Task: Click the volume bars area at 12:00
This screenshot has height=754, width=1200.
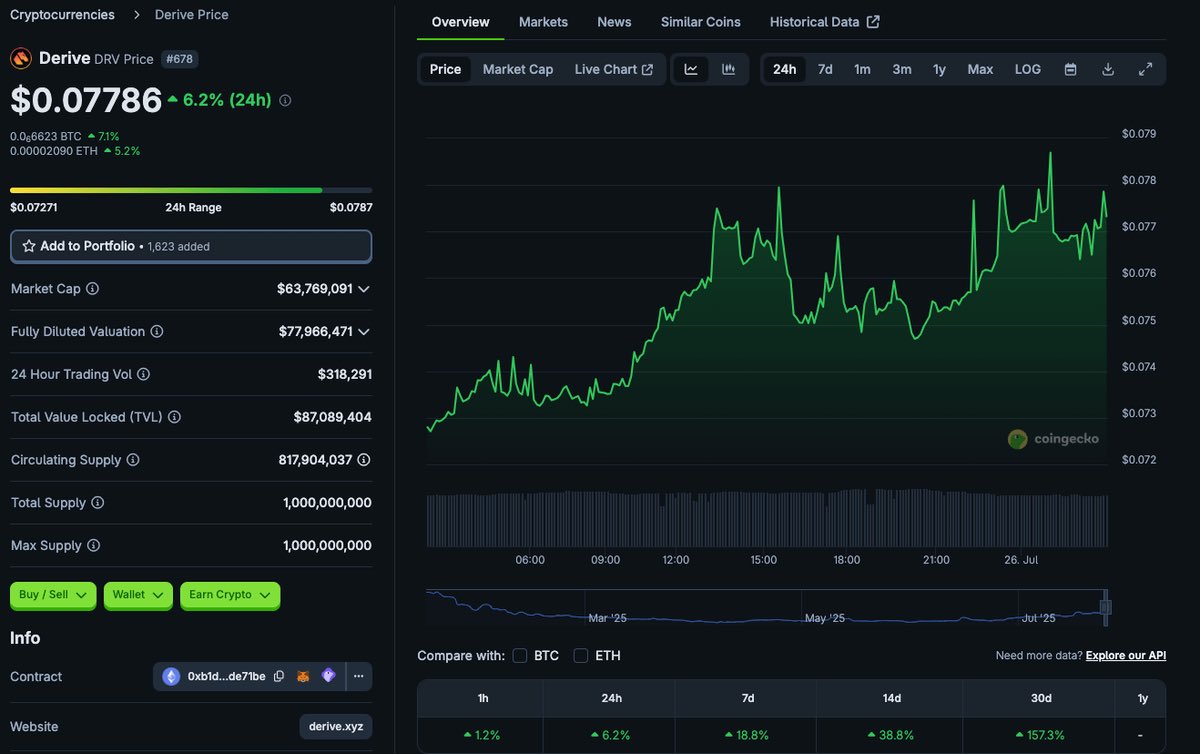Action: pyautogui.click(x=676, y=519)
